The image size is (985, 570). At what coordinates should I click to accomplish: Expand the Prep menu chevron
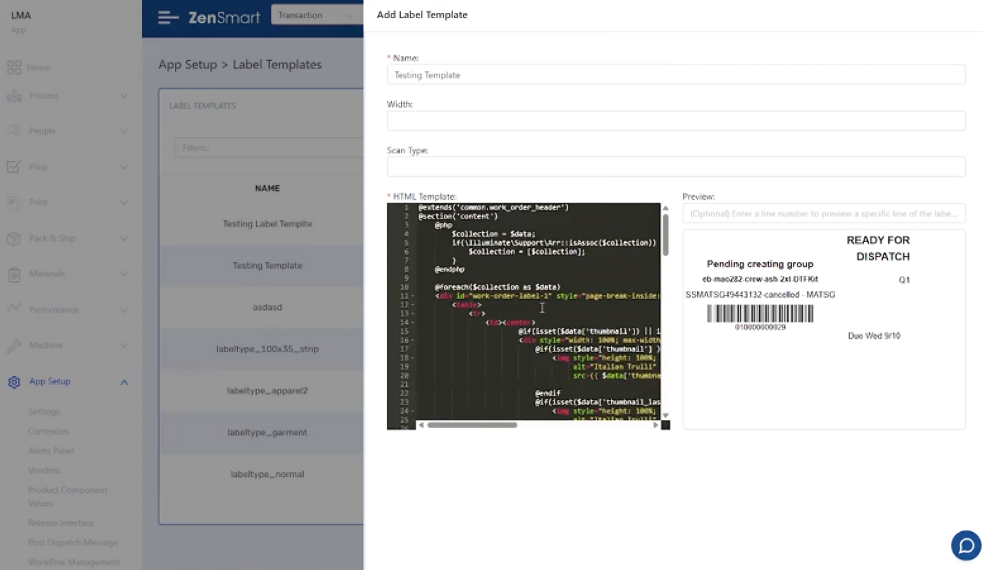[x=124, y=167]
